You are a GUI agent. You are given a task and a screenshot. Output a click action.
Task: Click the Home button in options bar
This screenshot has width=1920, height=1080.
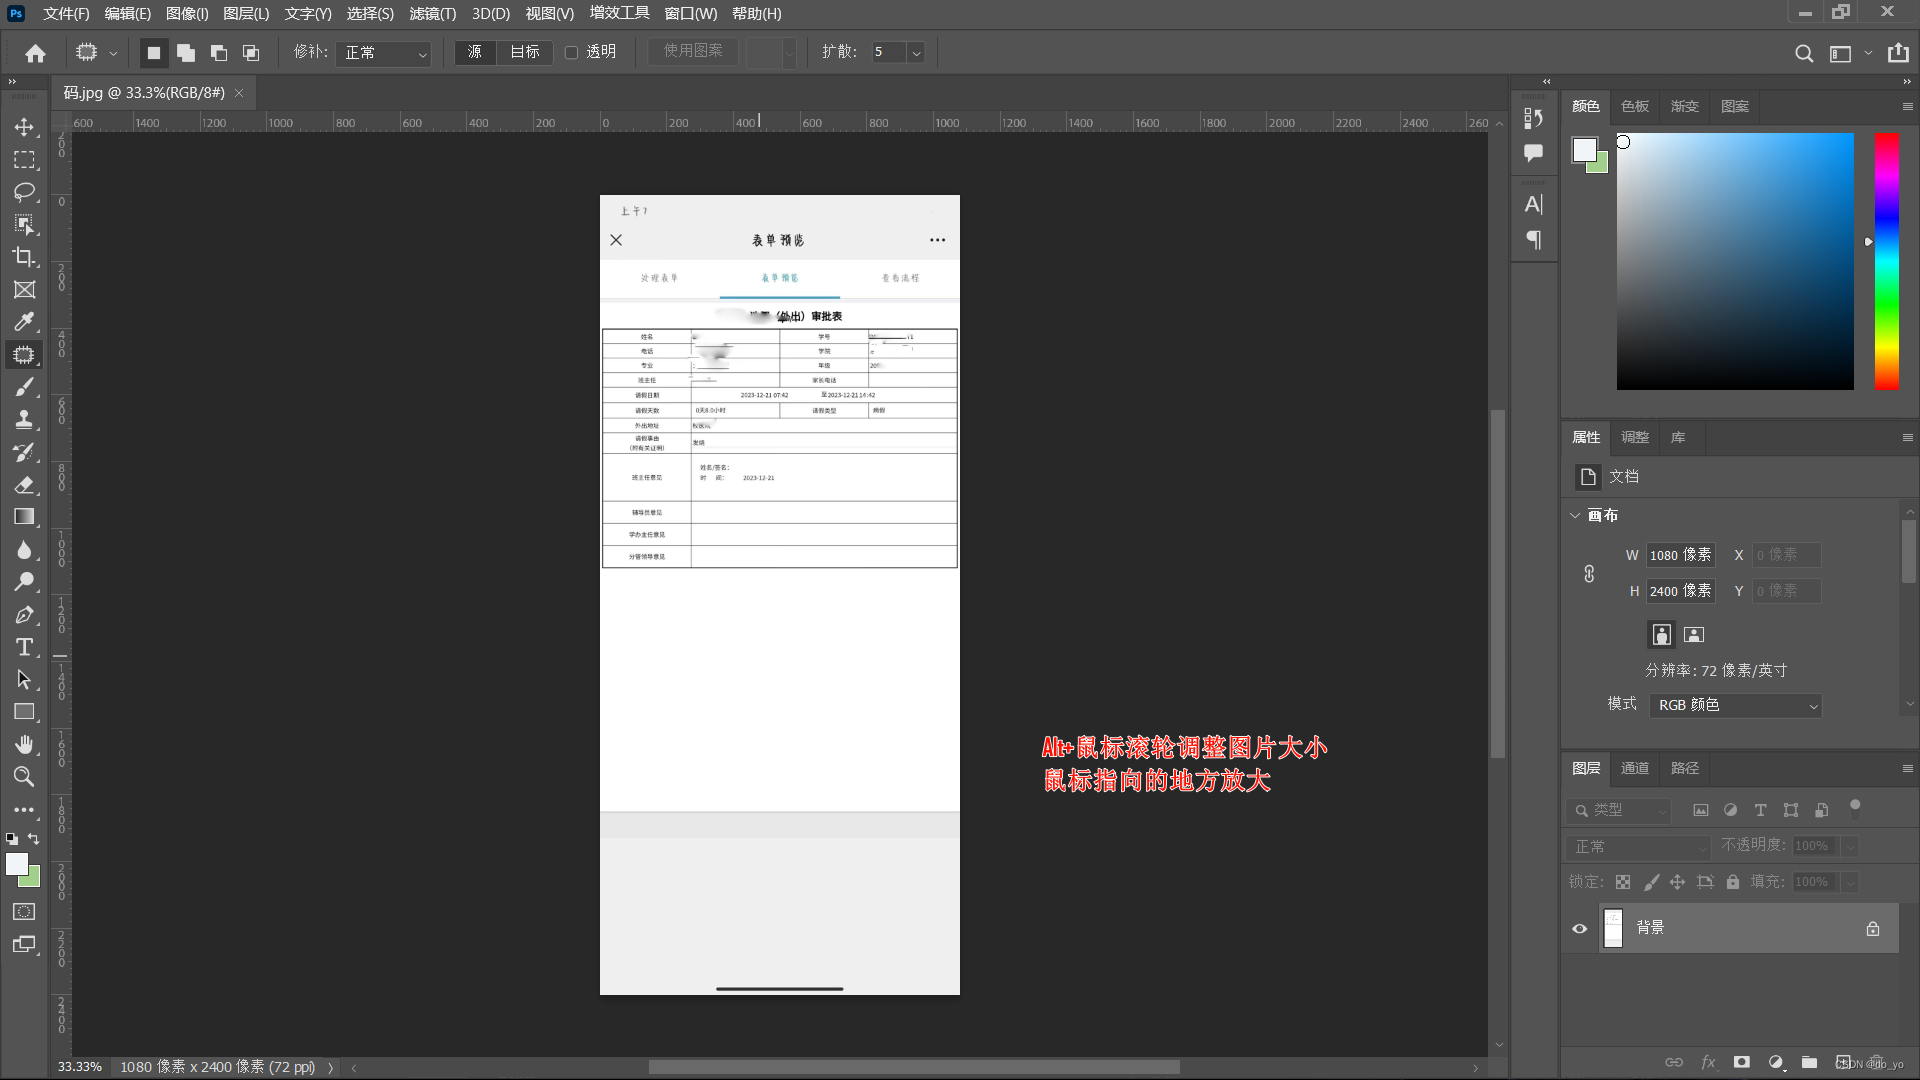click(x=36, y=53)
